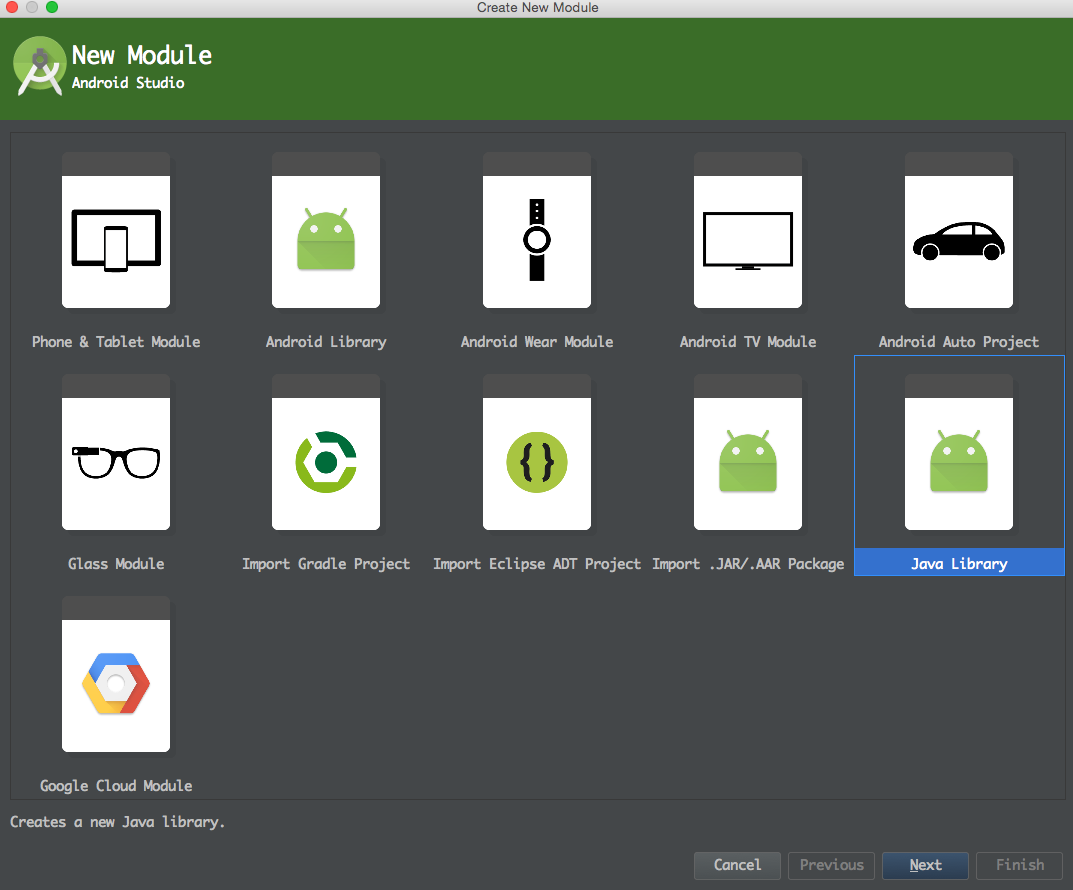The height and width of the screenshot is (890, 1073).
Task: Close the Create New Module window
Action: (x=12, y=8)
